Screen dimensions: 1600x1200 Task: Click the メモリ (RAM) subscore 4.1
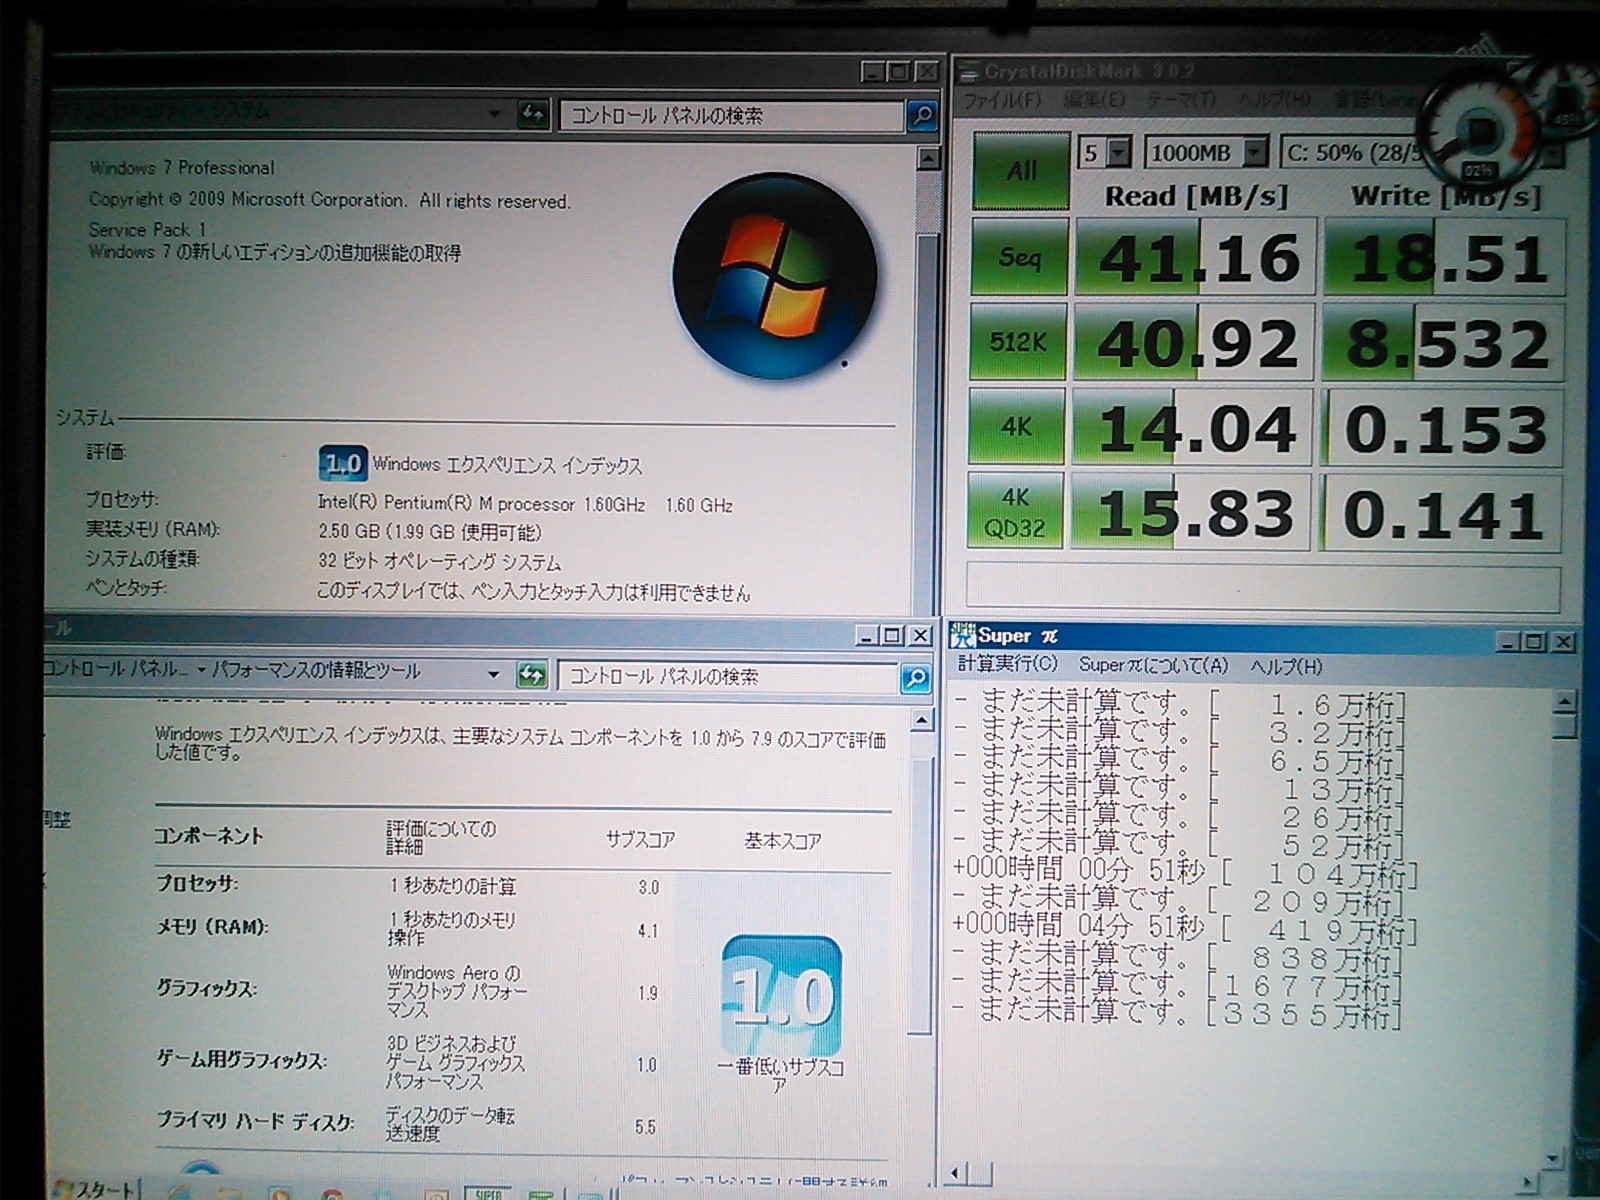648,931
